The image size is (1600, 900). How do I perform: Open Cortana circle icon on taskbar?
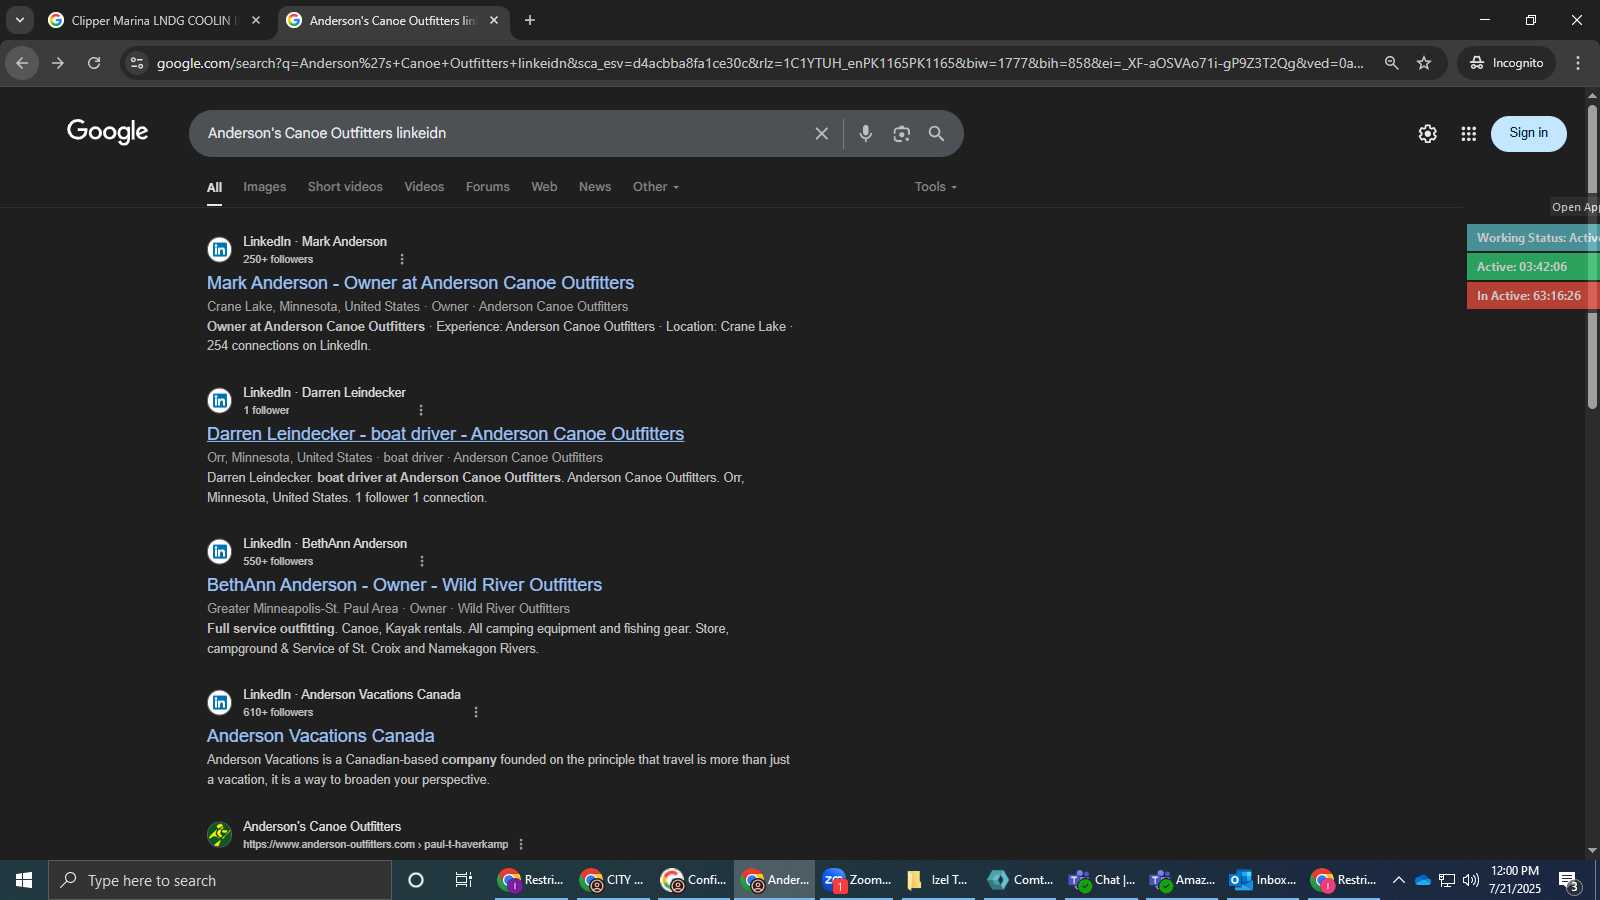[x=416, y=880]
